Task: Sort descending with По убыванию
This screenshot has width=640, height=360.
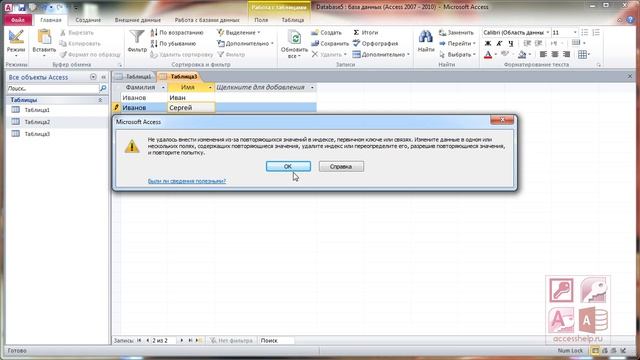Action: click(x=174, y=43)
